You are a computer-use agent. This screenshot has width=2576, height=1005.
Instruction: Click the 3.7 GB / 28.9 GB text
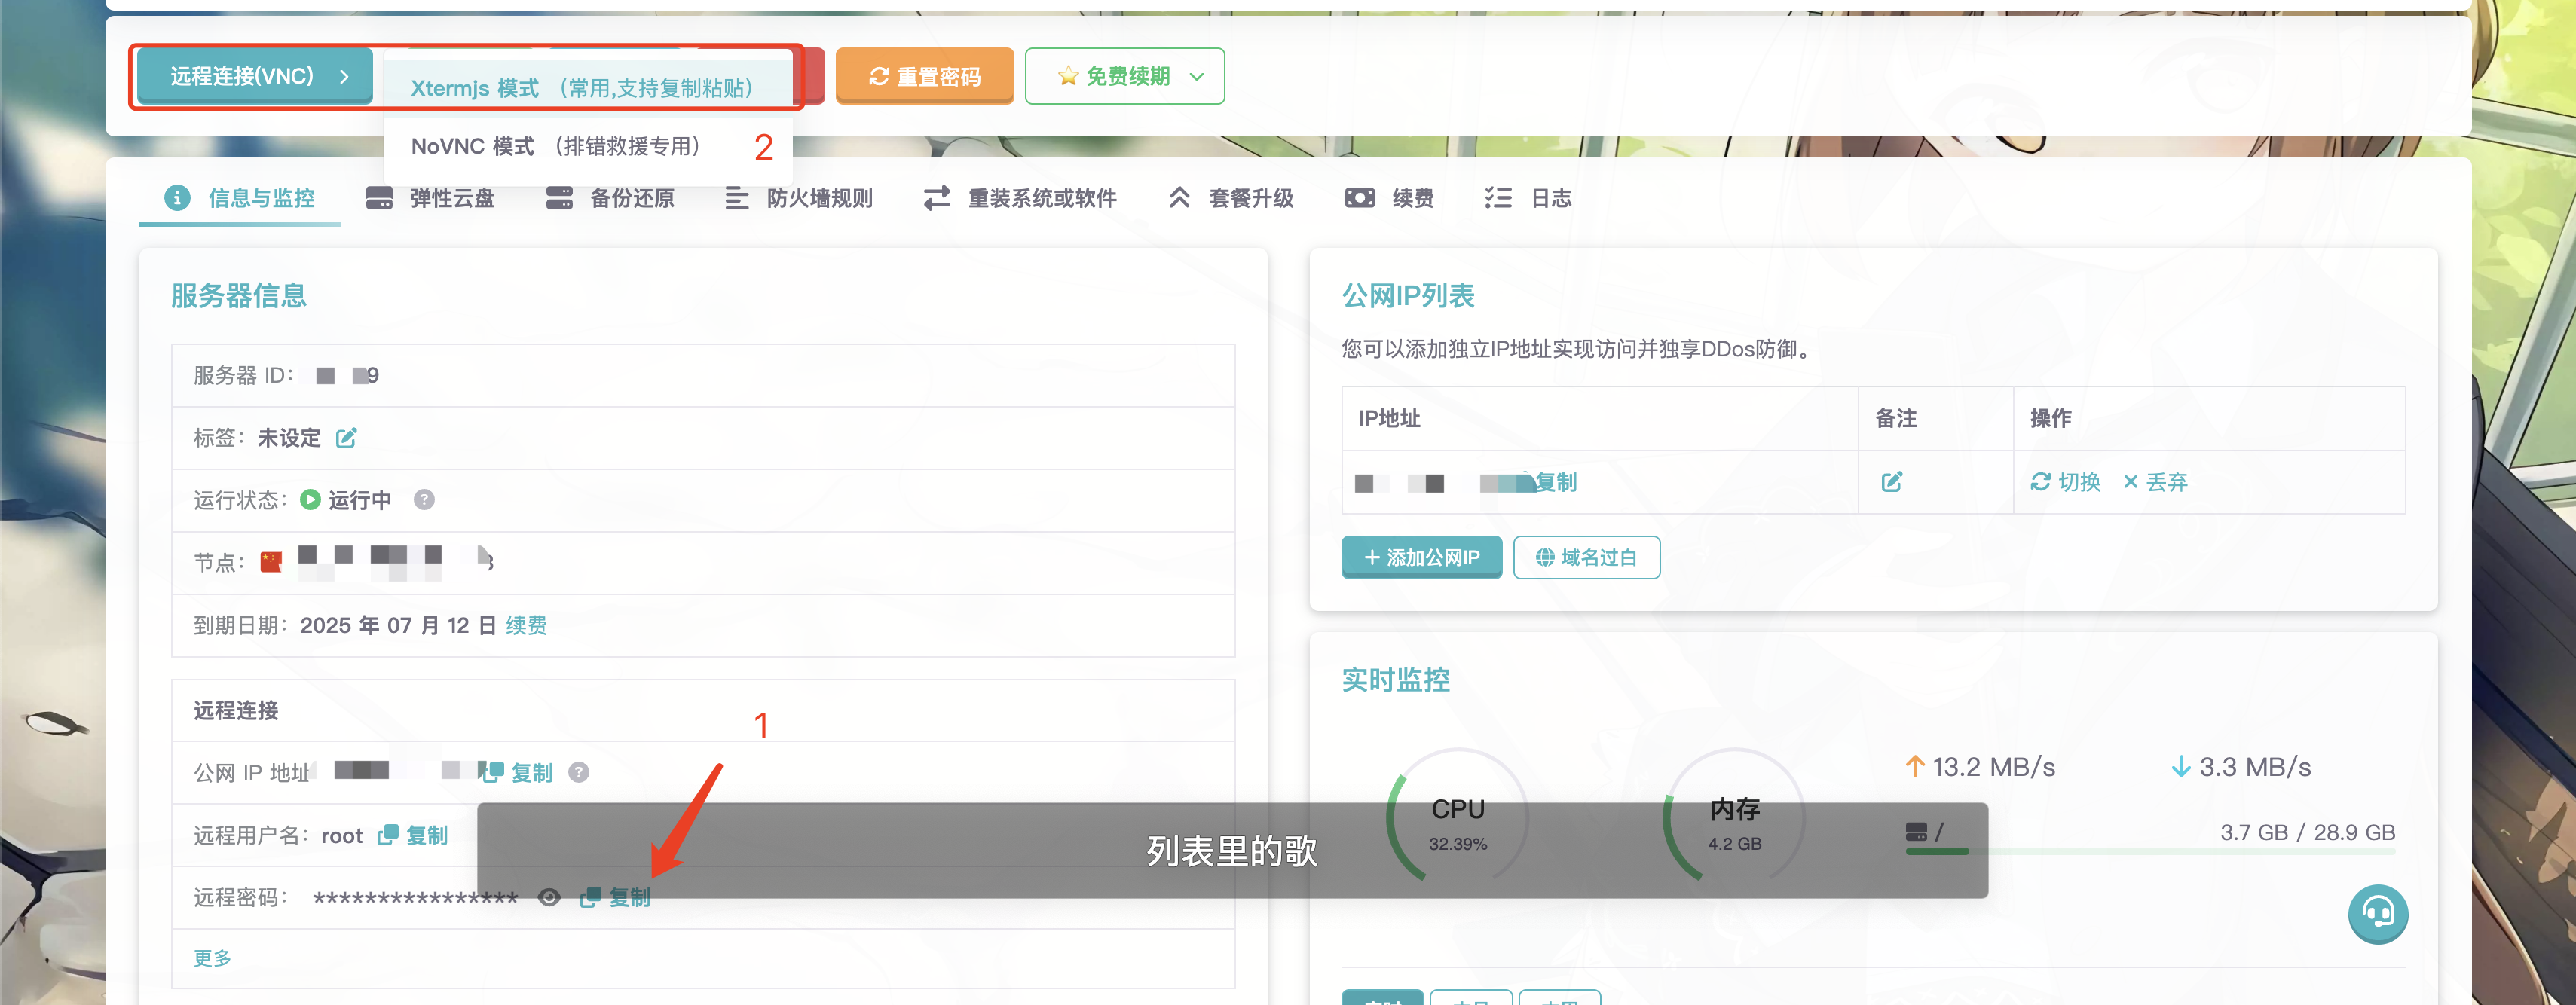2308,832
